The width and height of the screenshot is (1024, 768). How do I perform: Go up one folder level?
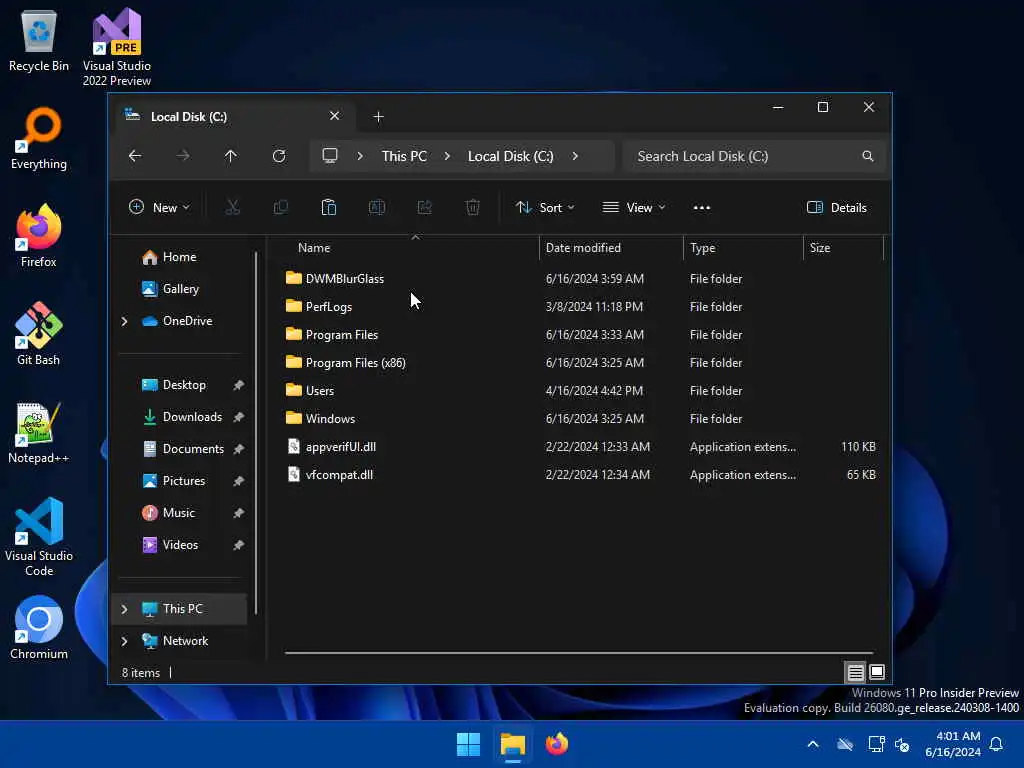(x=231, y=156)
